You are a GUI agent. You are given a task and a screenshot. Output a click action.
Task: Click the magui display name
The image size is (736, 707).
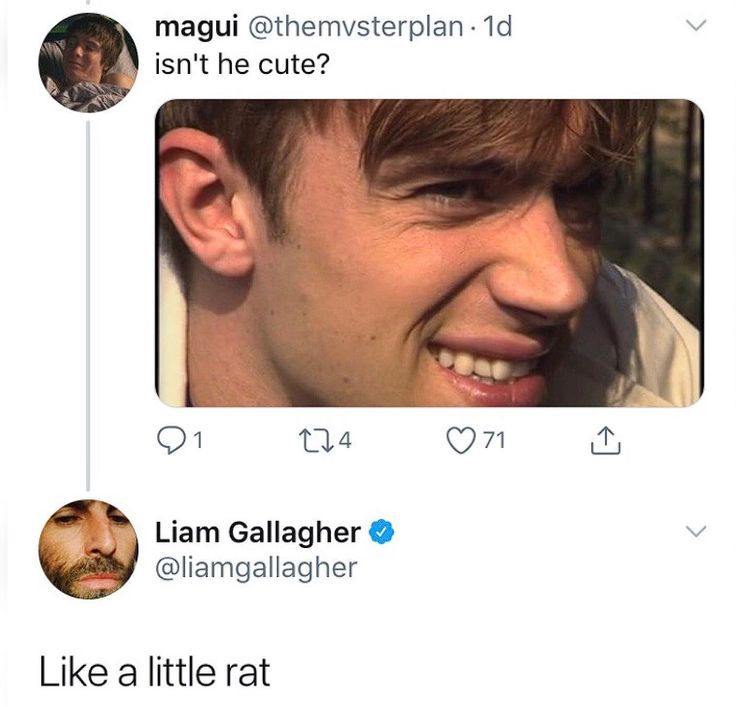[196, 27]
